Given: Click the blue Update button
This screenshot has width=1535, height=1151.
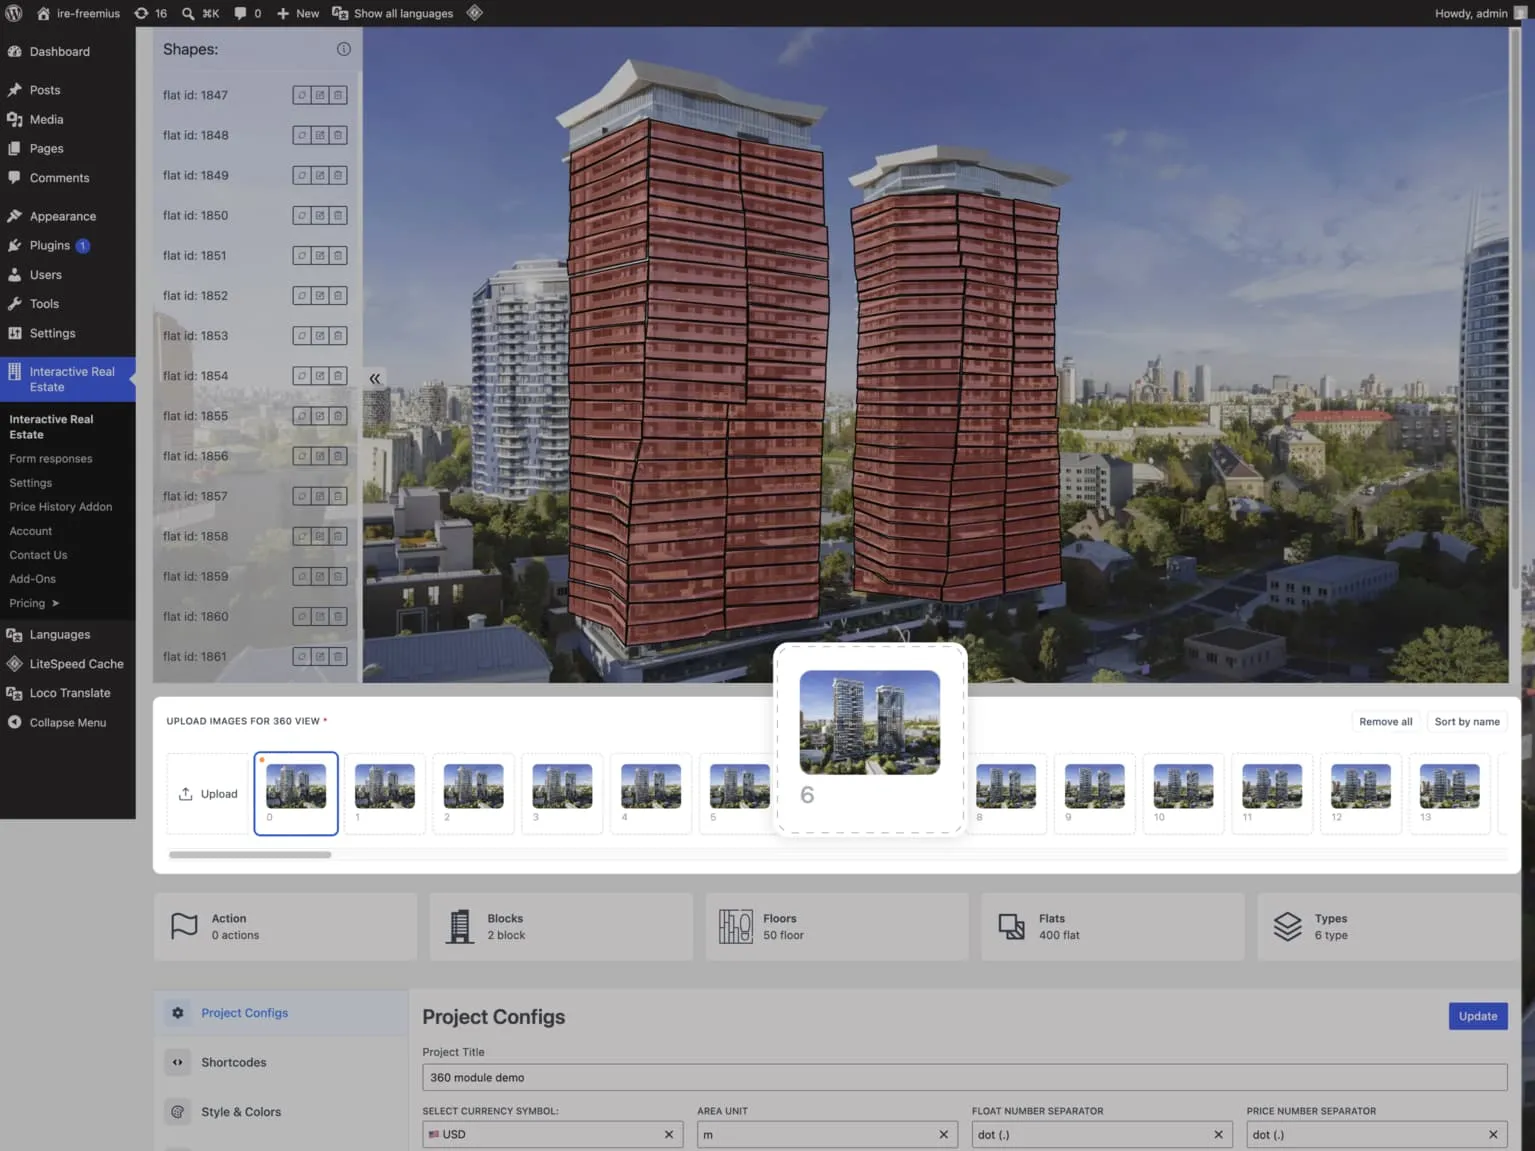Looking at the screenshot, I should [x=1478, y=1016].
